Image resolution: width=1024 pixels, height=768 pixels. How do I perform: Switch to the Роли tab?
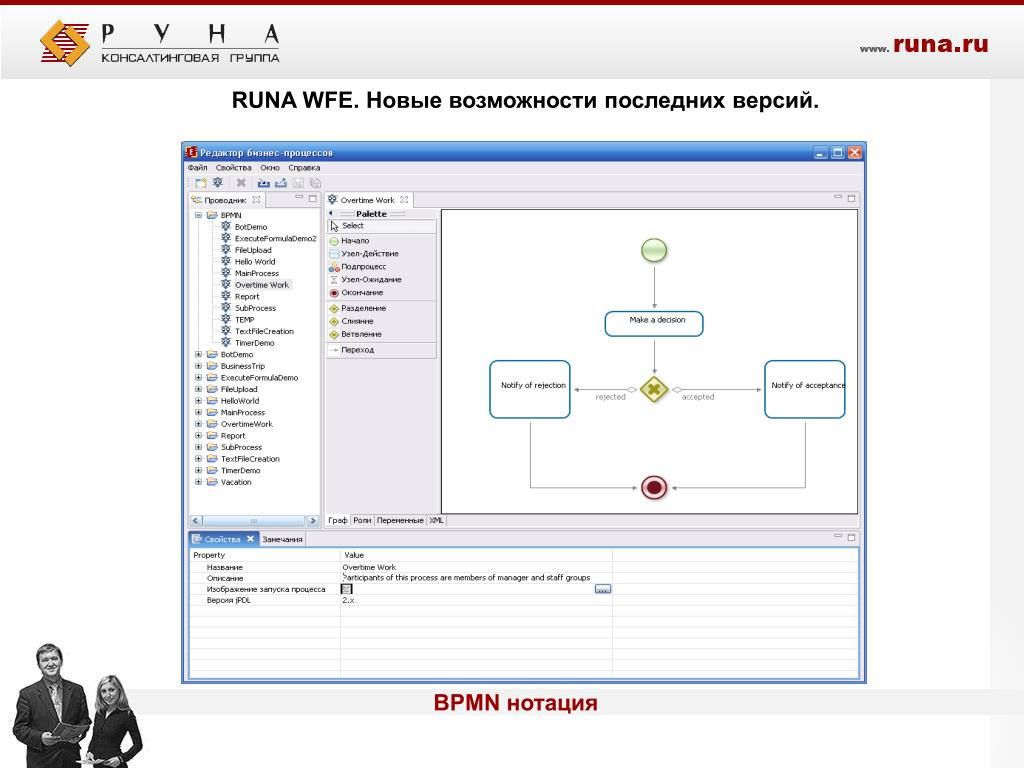(362, 520)
